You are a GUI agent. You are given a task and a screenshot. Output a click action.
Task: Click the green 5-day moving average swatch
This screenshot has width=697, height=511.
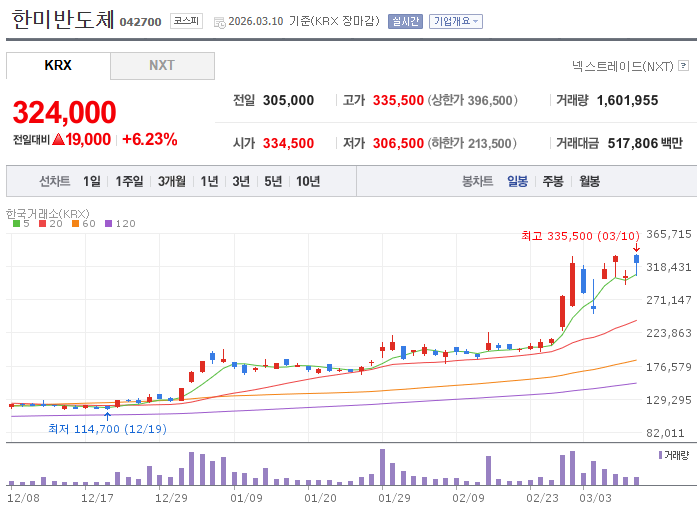pyautogui.click(x=16, y=224)
